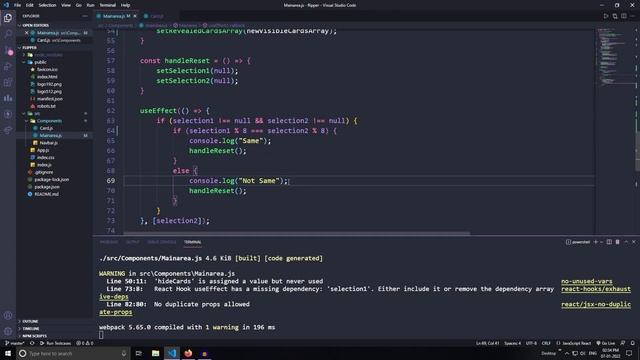The image size is (640, 360).
Task: Synchronize changes via the status bar sync icon
Action: tap(32, 343)
